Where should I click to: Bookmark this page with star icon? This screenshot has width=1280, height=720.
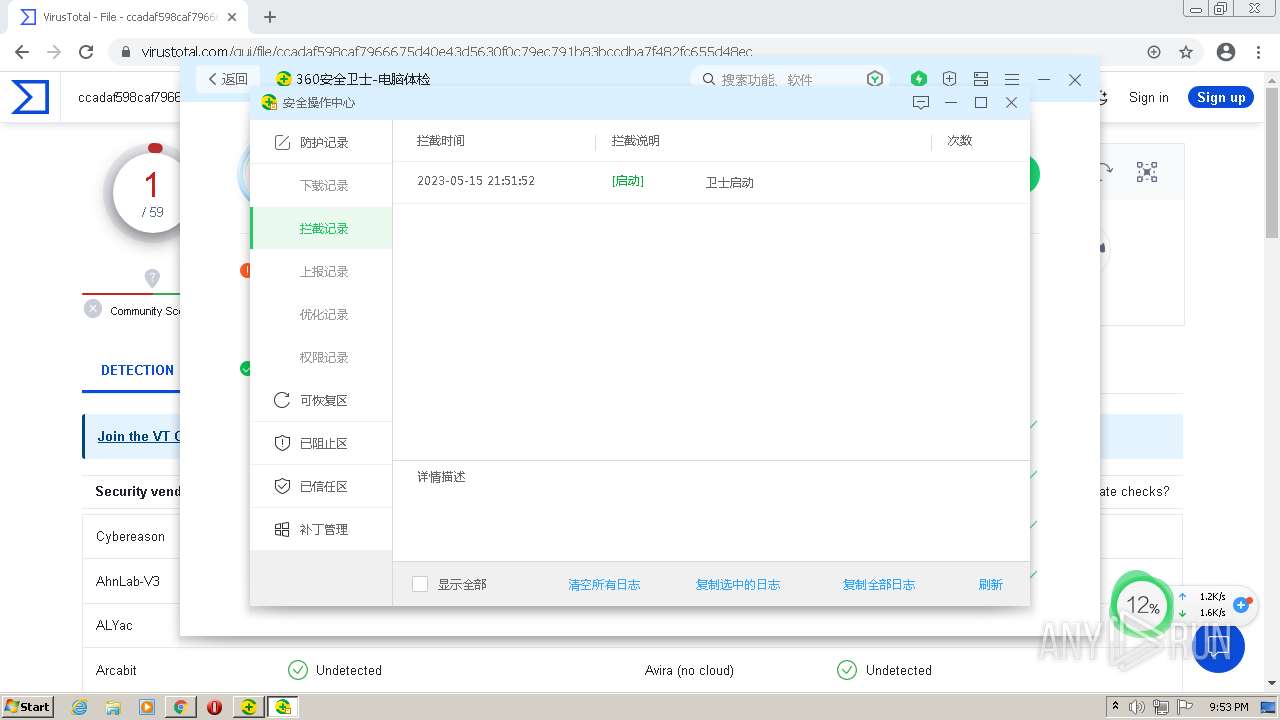[1186, 52]
